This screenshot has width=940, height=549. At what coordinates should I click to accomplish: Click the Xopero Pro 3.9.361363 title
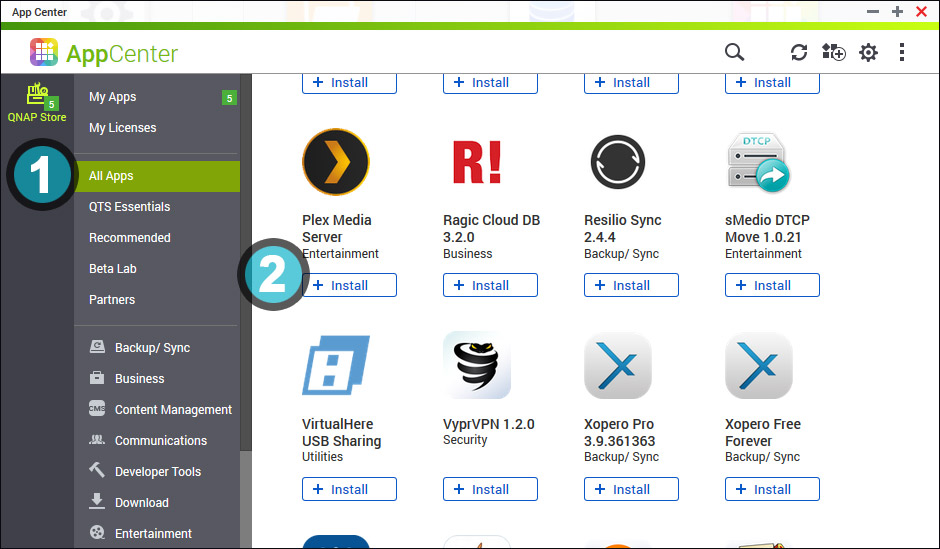pyautogui.click(x=619, y=433)
